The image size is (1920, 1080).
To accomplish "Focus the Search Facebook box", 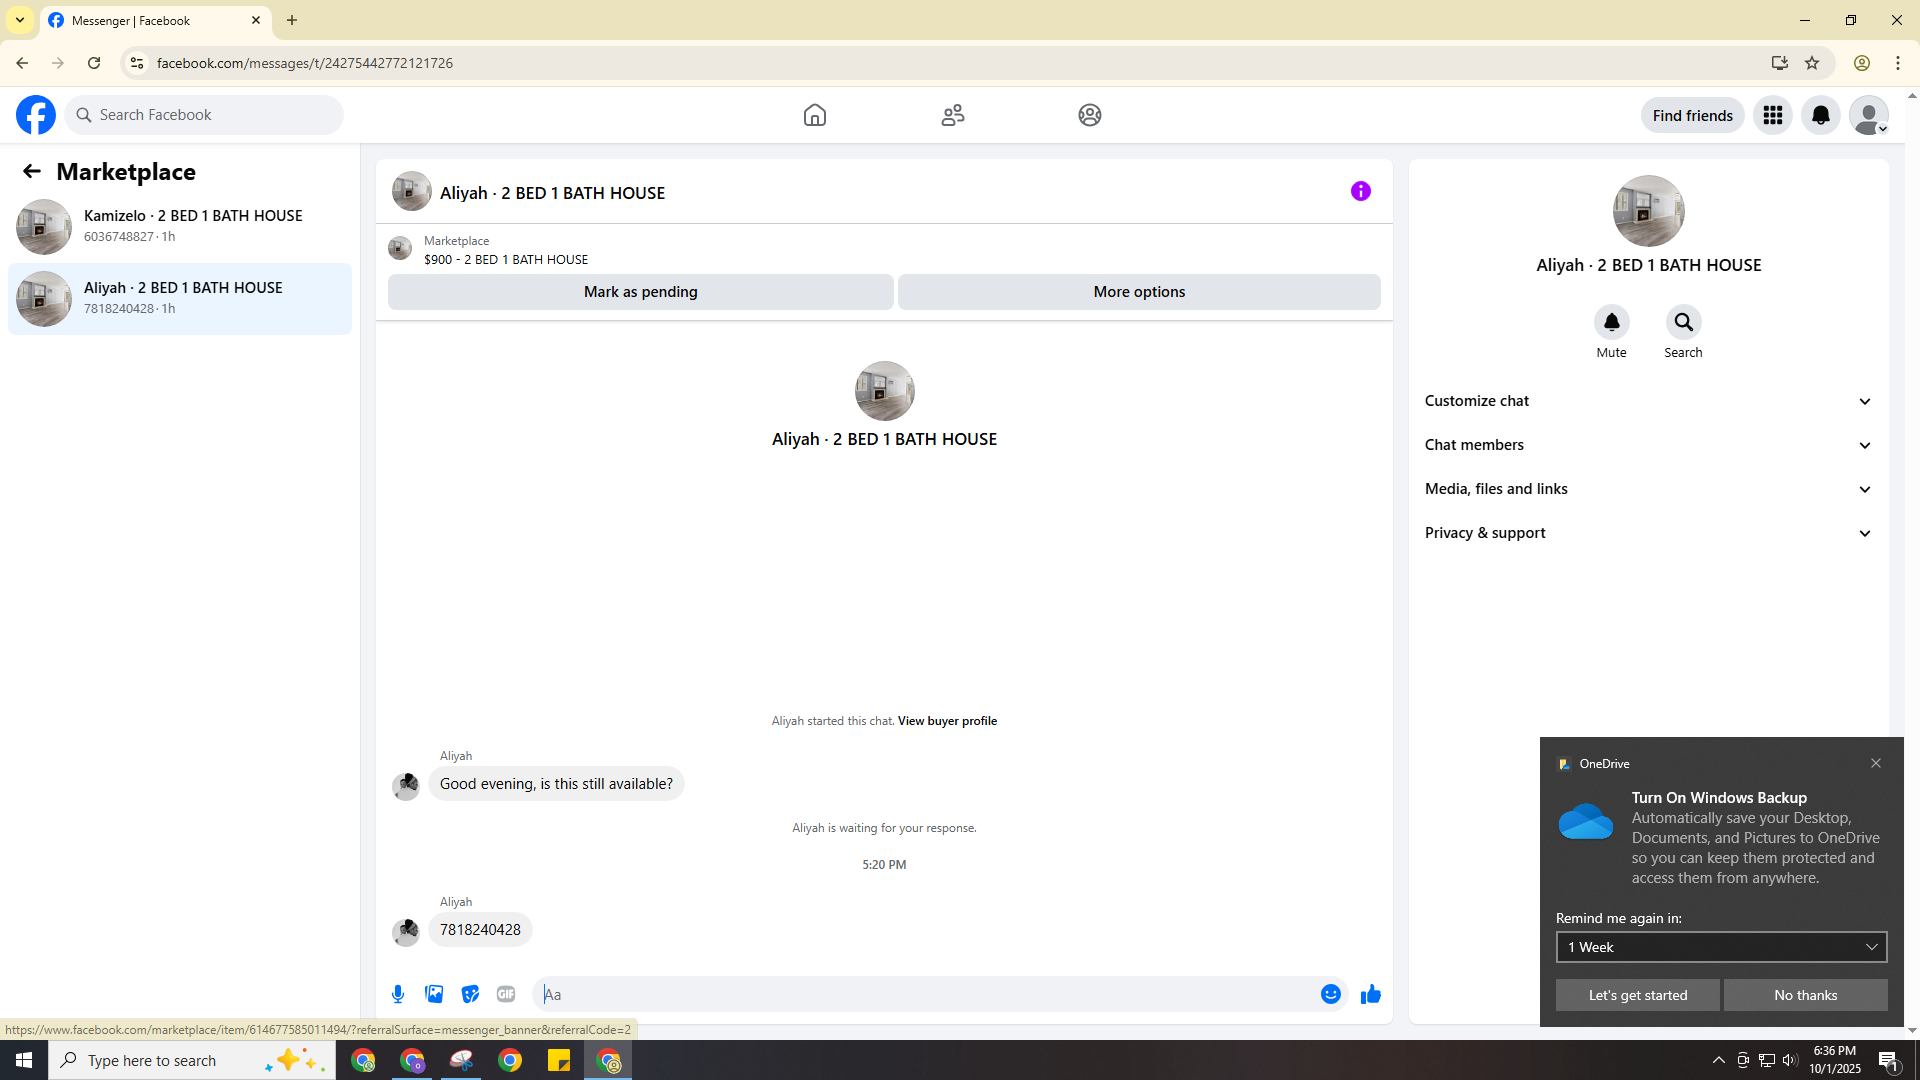I will [x=204, y=115].
